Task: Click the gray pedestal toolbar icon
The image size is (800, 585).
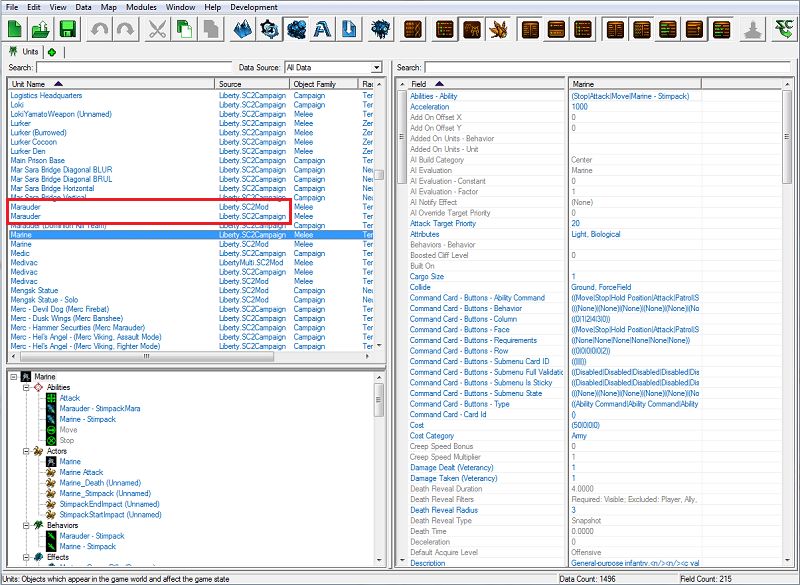Action: click(753, 29)
